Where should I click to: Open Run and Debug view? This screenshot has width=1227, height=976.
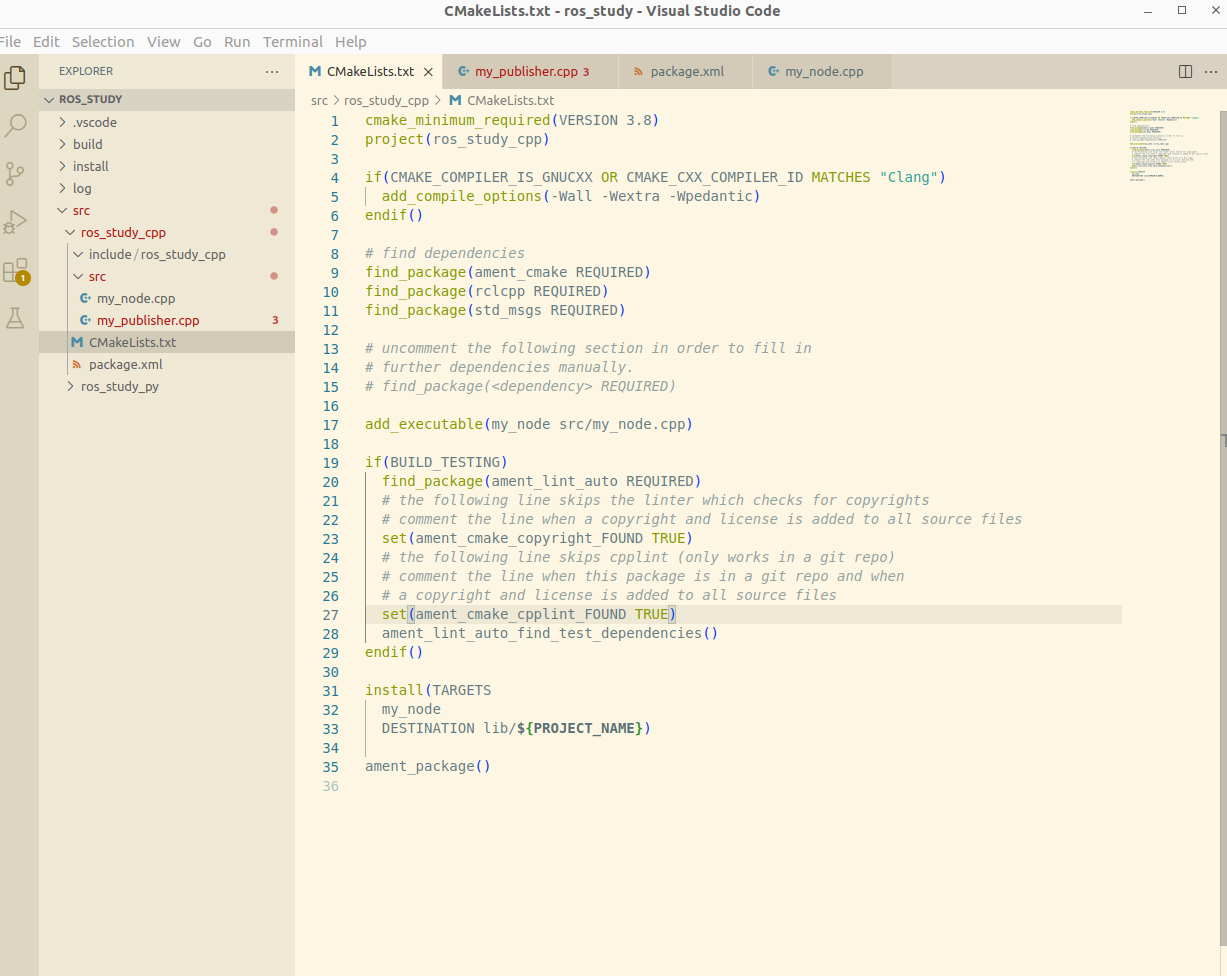tap(15, 221)
